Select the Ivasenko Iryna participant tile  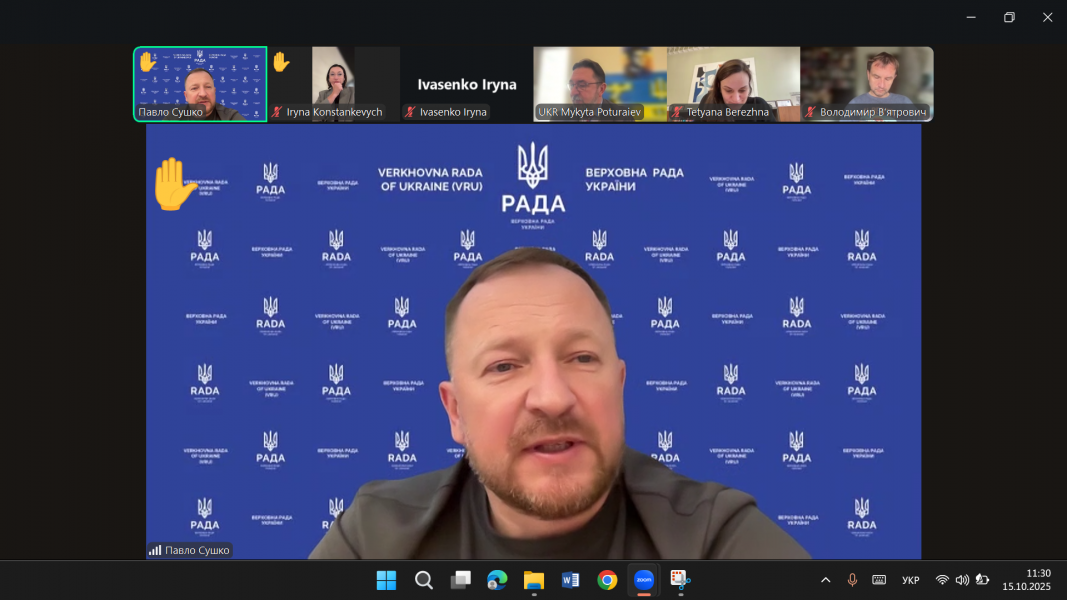tap(466, 84)
